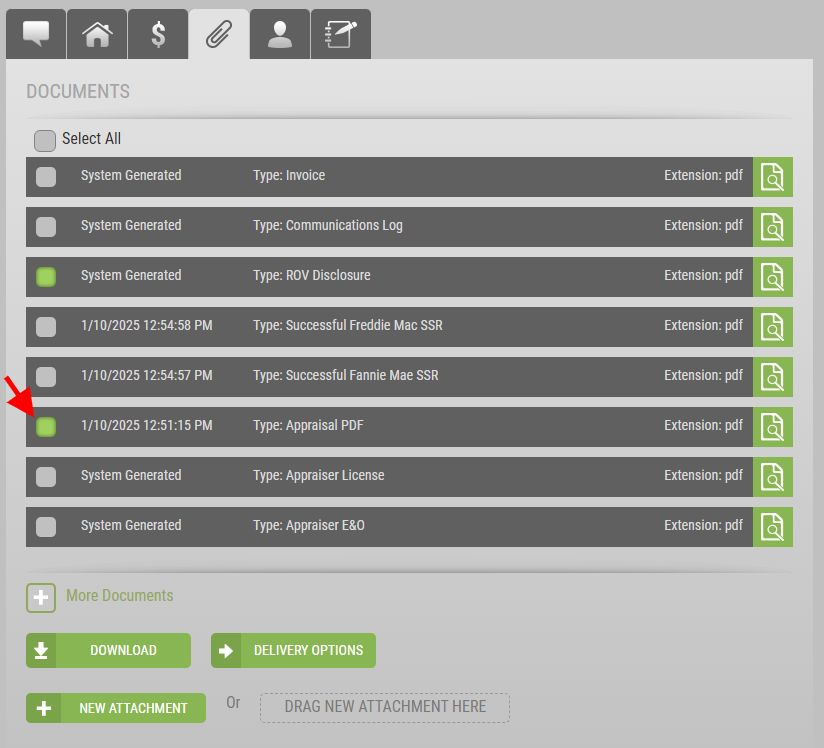Viewport: 824px width, 748px height.
Task: Check the Successful Fannie Mae SSR checkbox
Action: (x=46, y=376)
